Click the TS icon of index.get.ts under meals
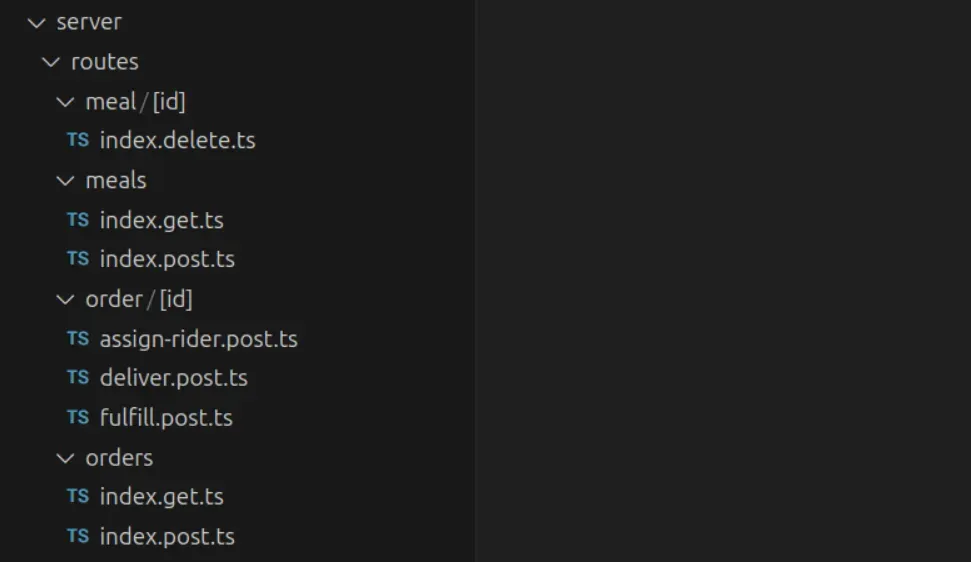Viewport: 971px width, 562px height. [x=78, y=219]
